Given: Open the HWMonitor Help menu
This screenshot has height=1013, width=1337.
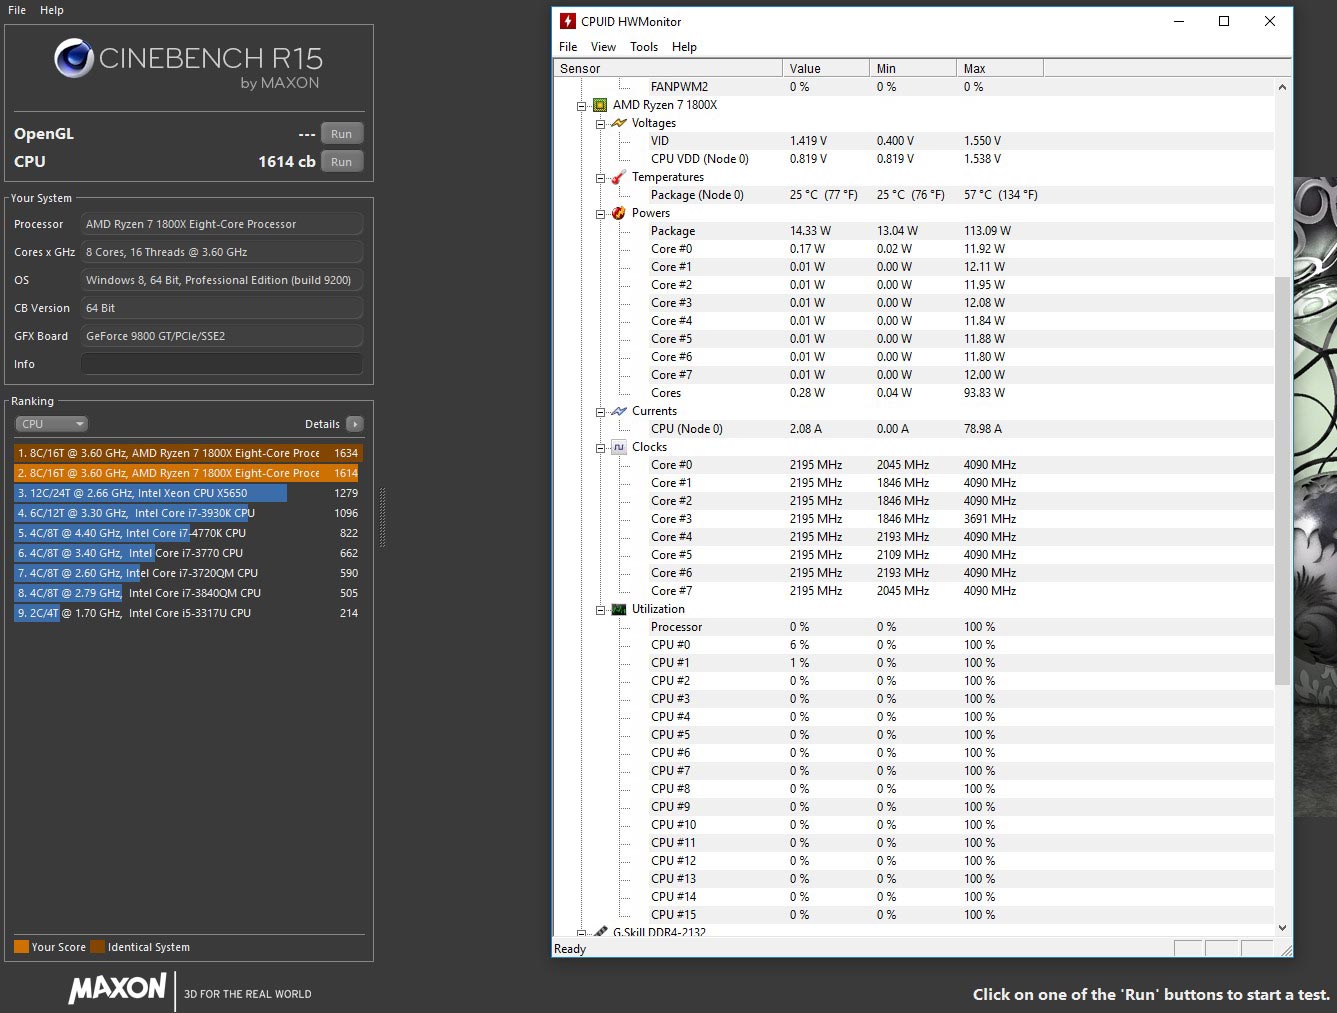Looking at the screenshot, I should (x=684, y=47).
